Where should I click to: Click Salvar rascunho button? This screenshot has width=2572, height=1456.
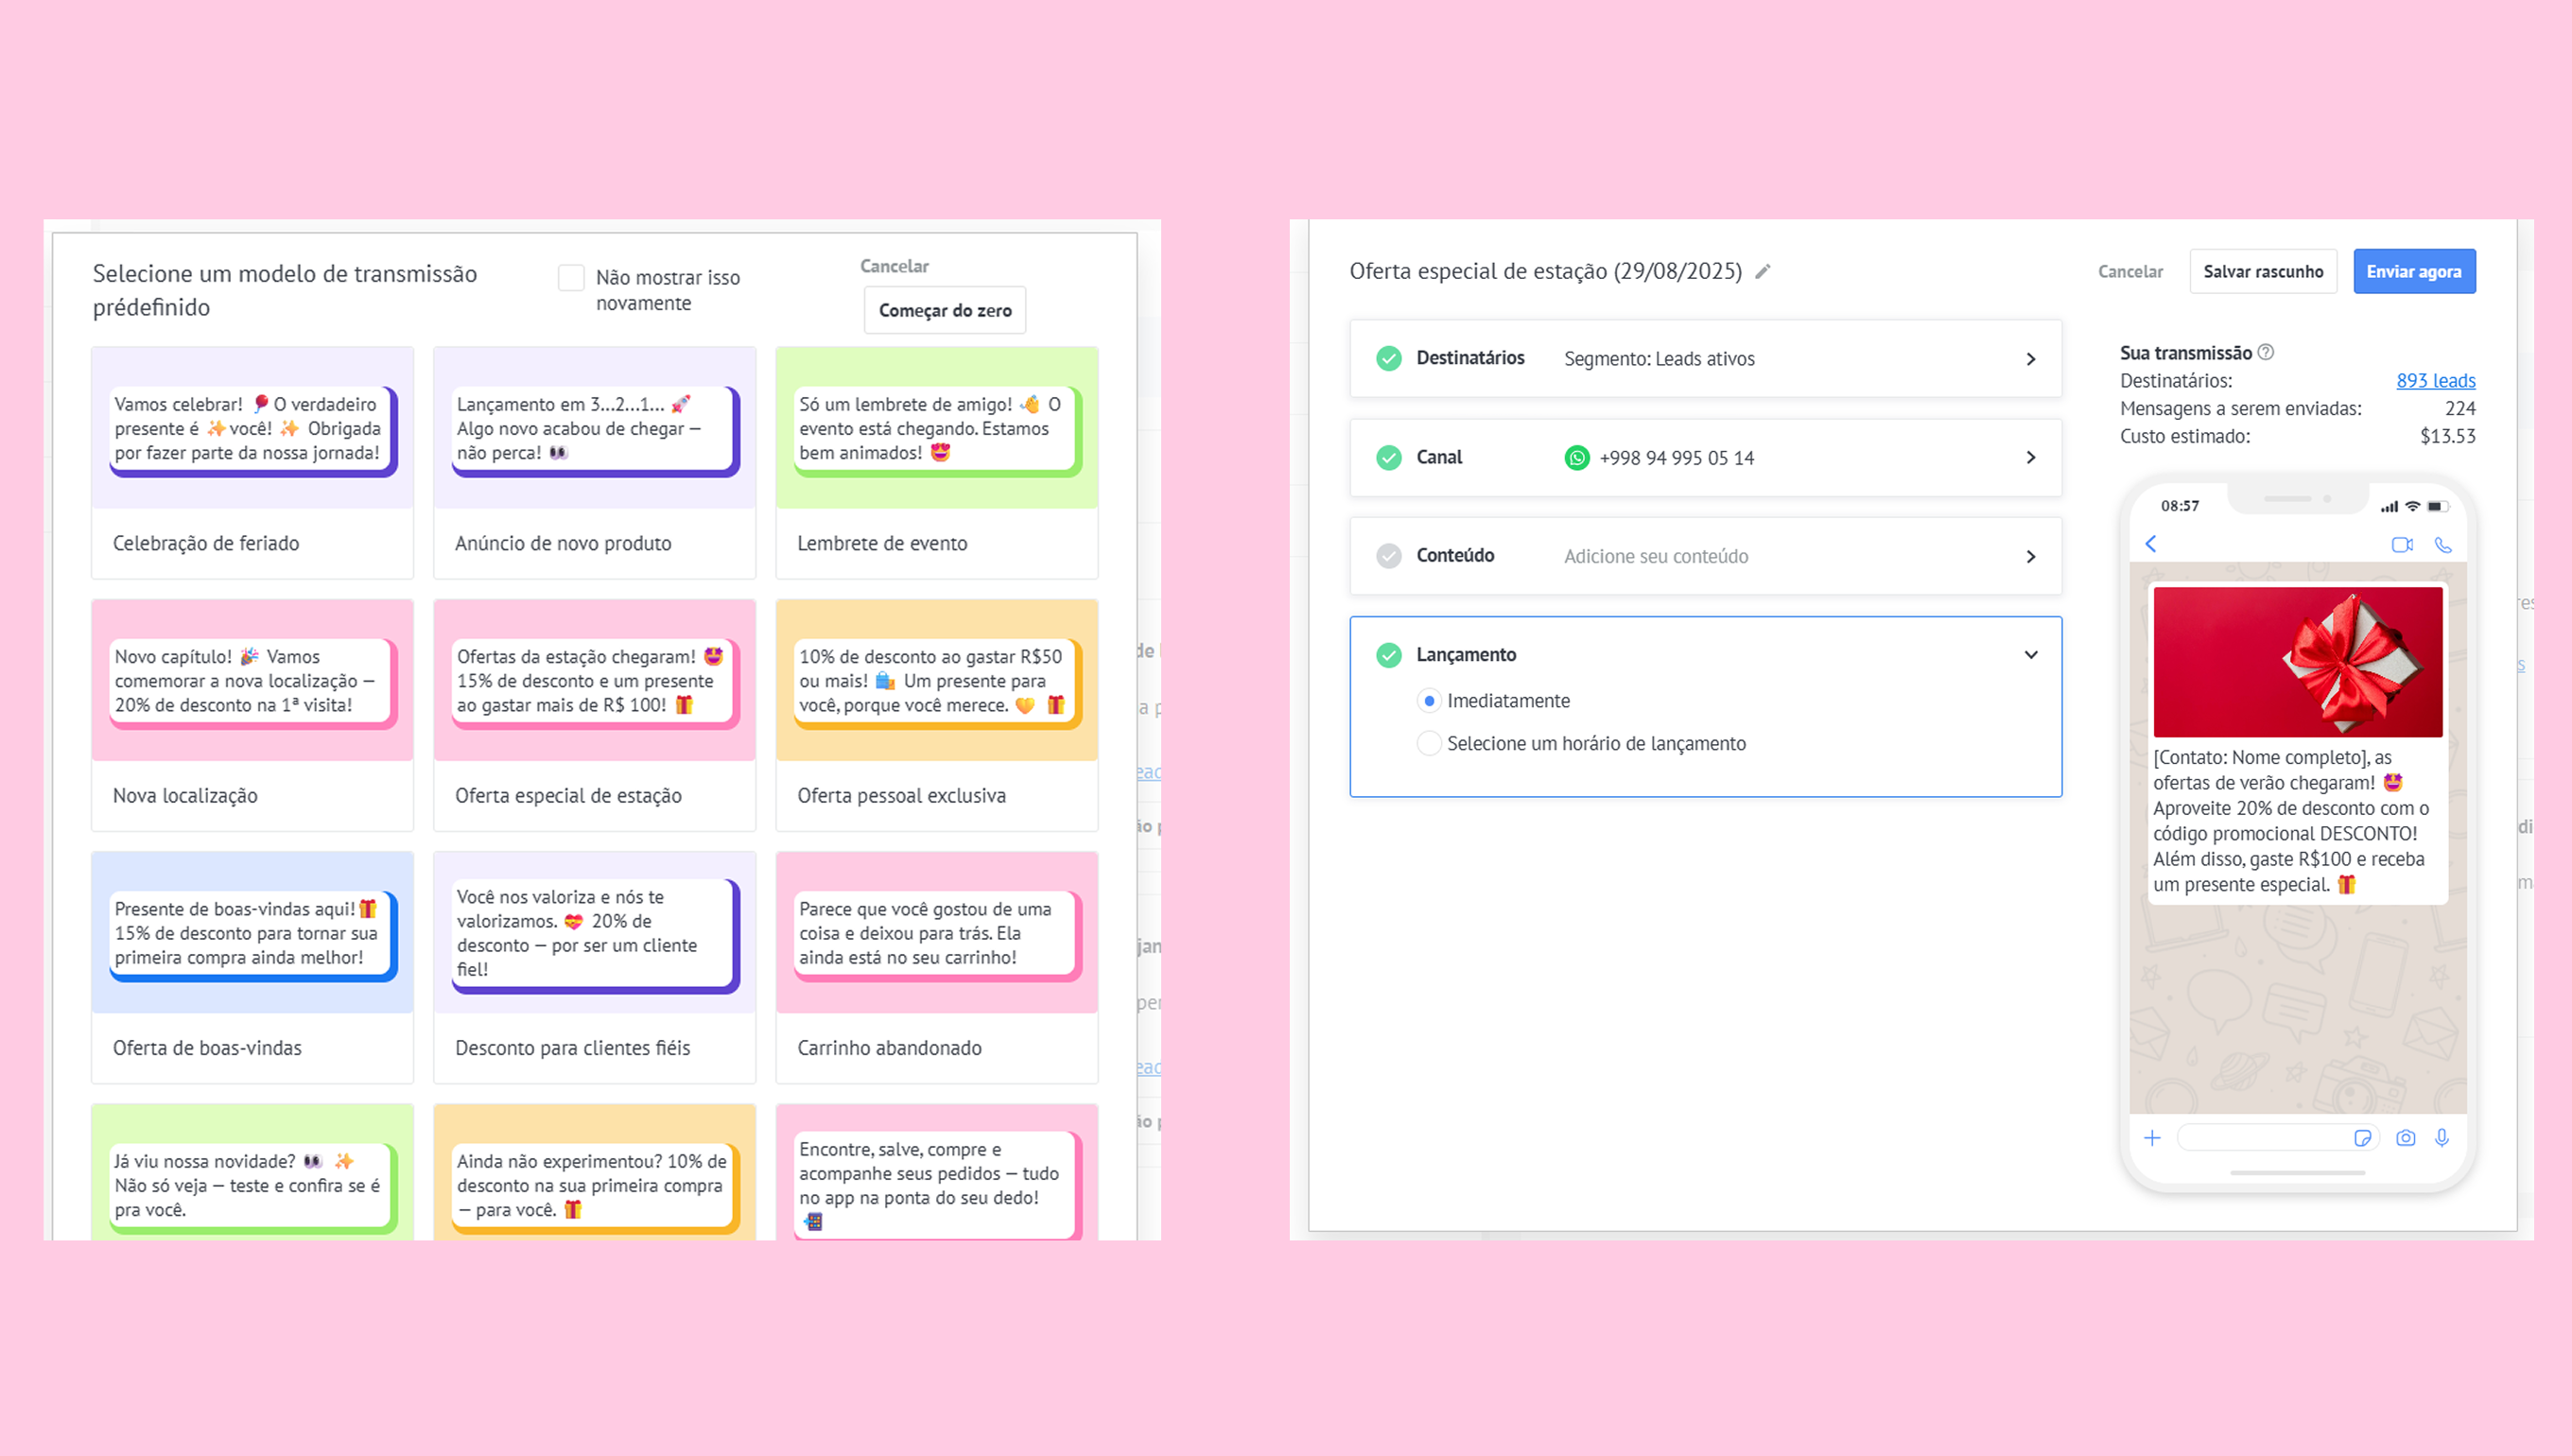[2262, 272]
